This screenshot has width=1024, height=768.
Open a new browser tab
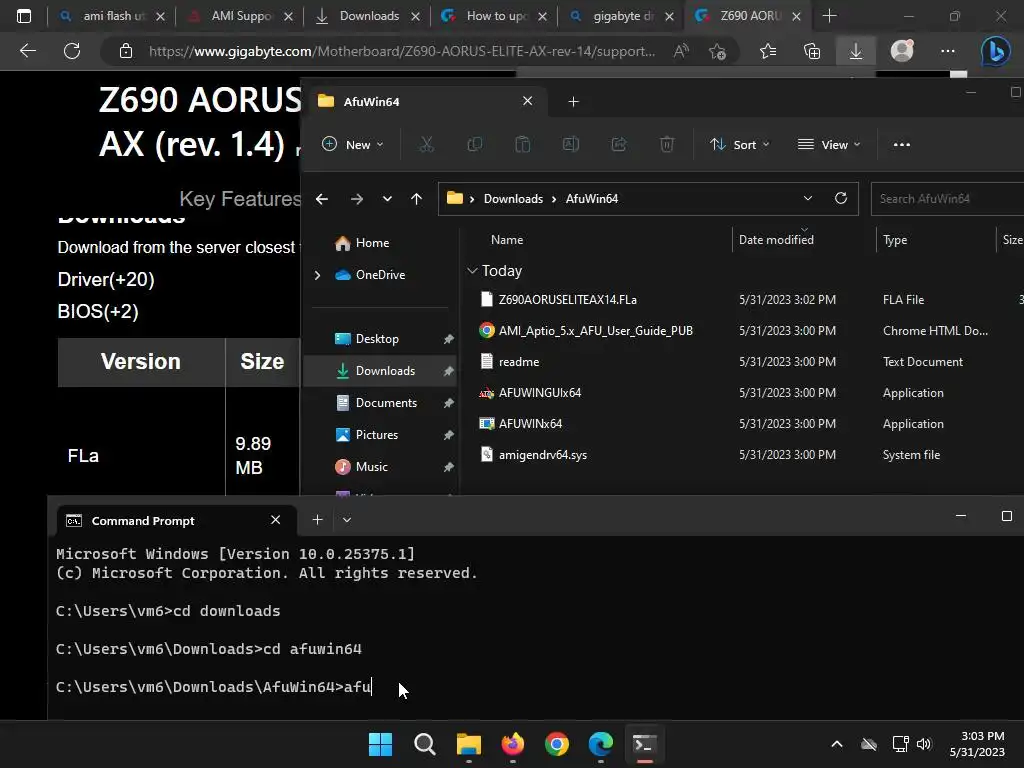pyautogui.click(x=829, y=16)
